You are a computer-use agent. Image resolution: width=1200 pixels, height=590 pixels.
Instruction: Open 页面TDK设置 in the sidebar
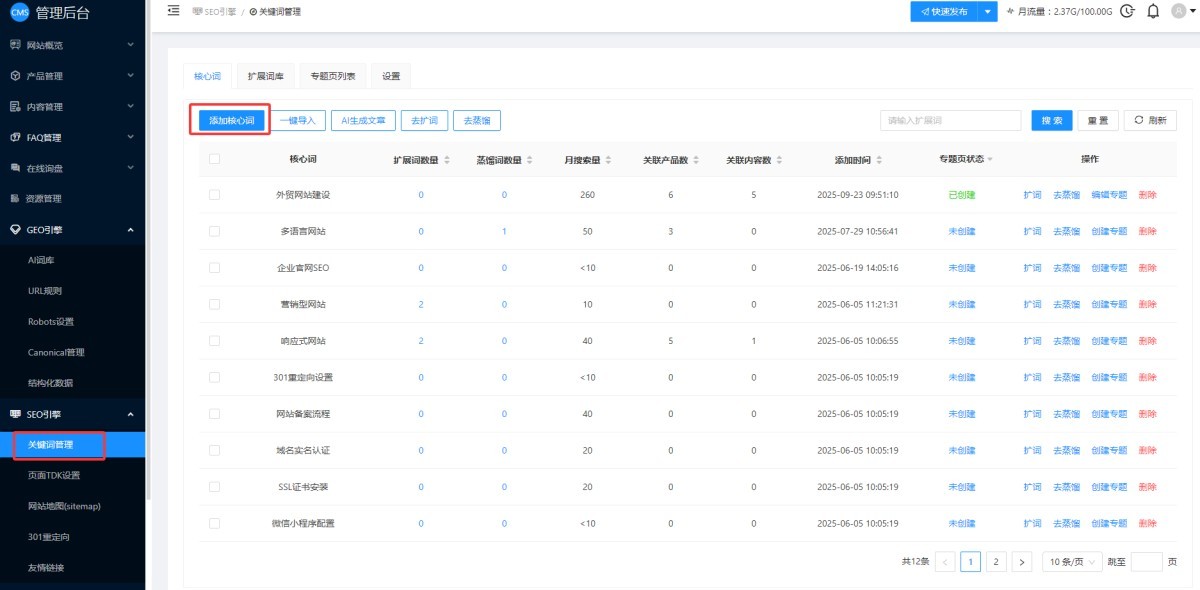(54, 475)
